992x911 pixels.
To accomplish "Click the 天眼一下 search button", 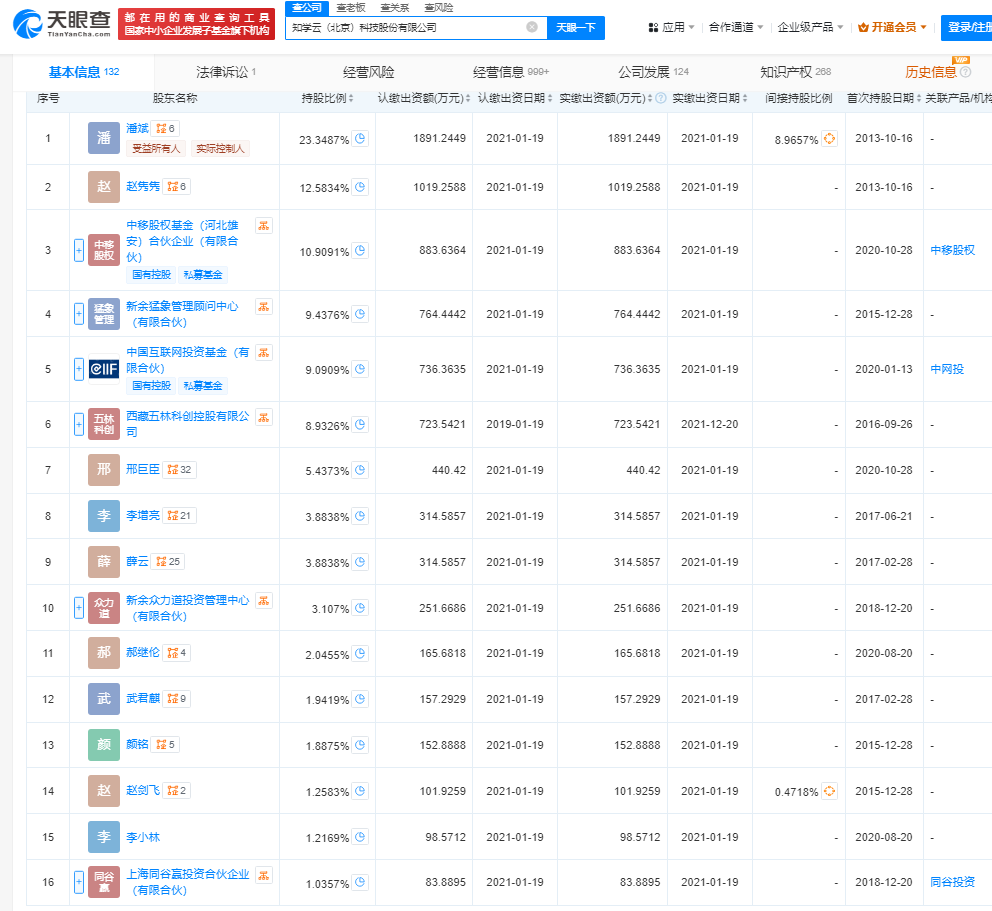I will click(576, 28).
